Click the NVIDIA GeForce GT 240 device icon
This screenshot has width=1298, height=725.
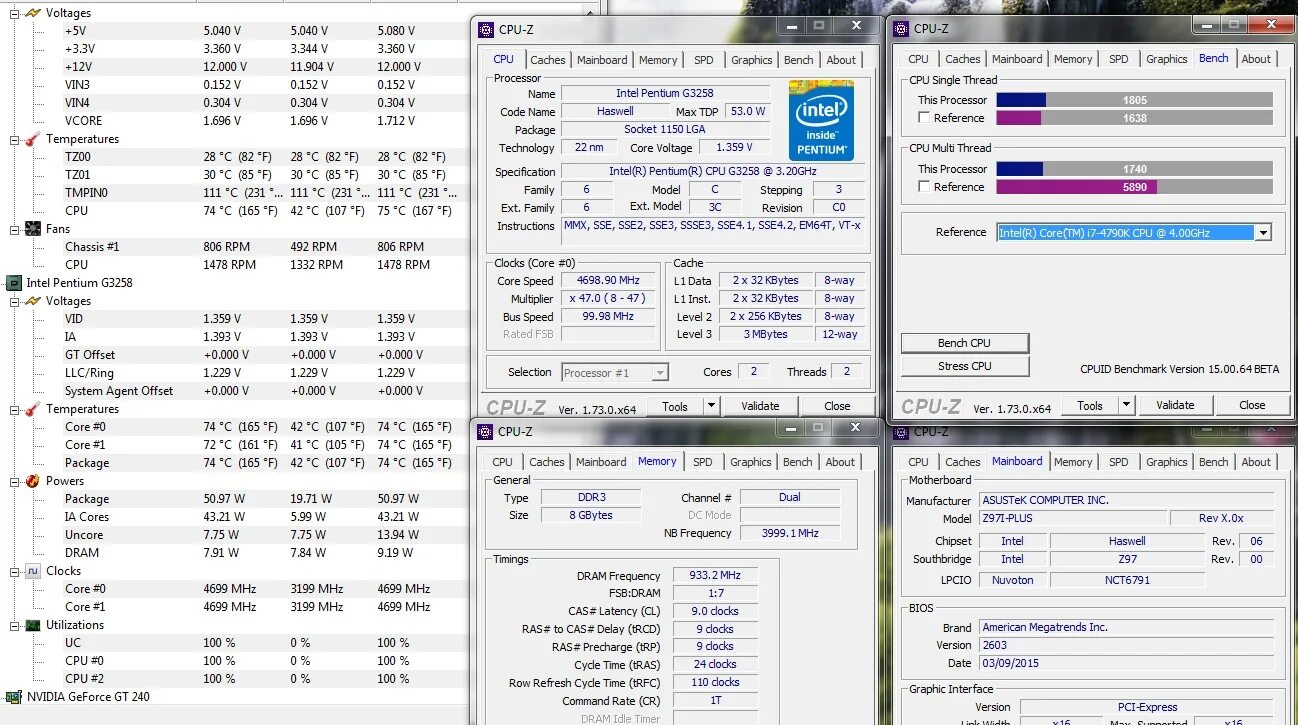[12, 696]
